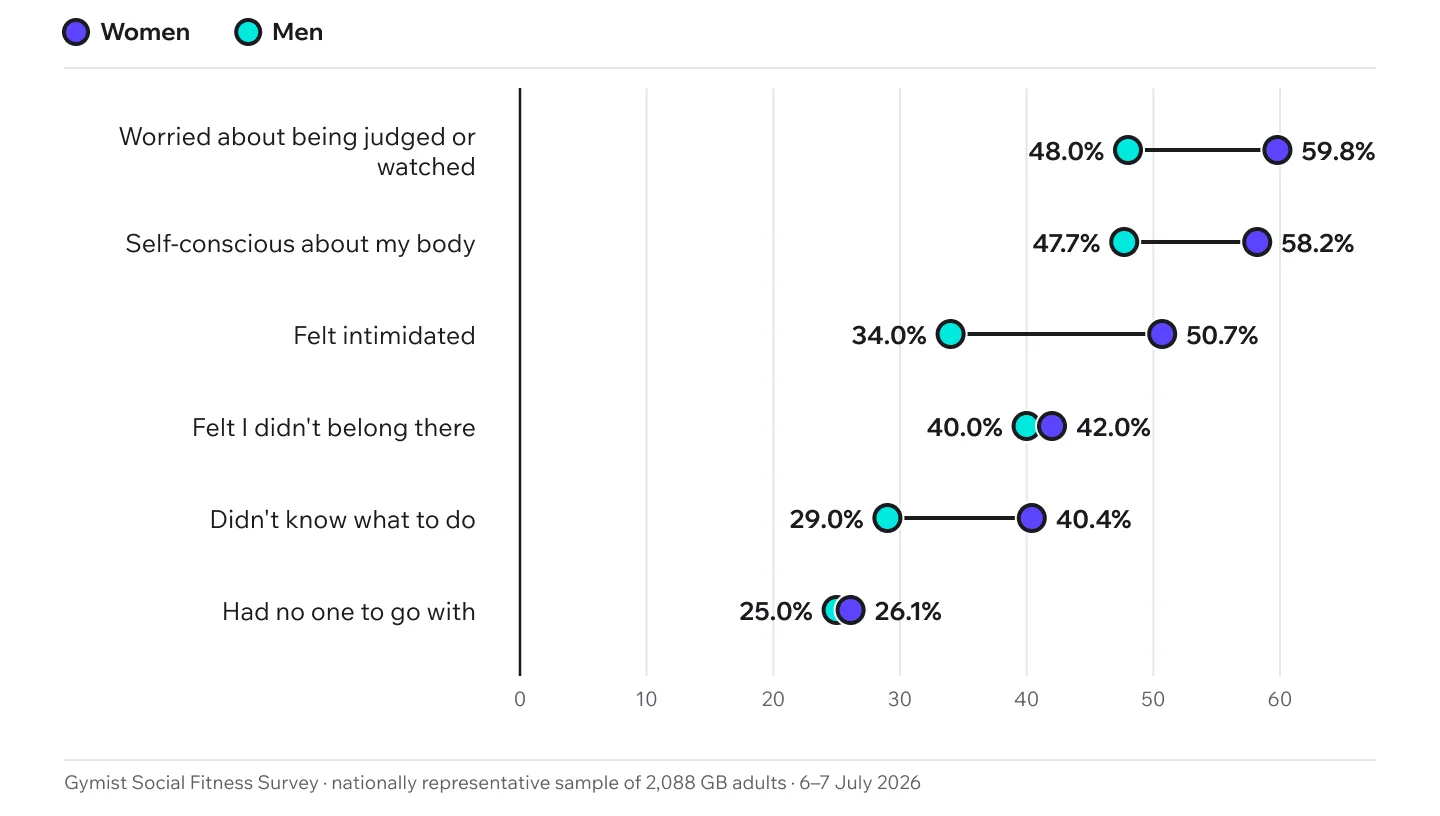
Task: Select the Women 26.1% data point
Action: coord(850,610)
